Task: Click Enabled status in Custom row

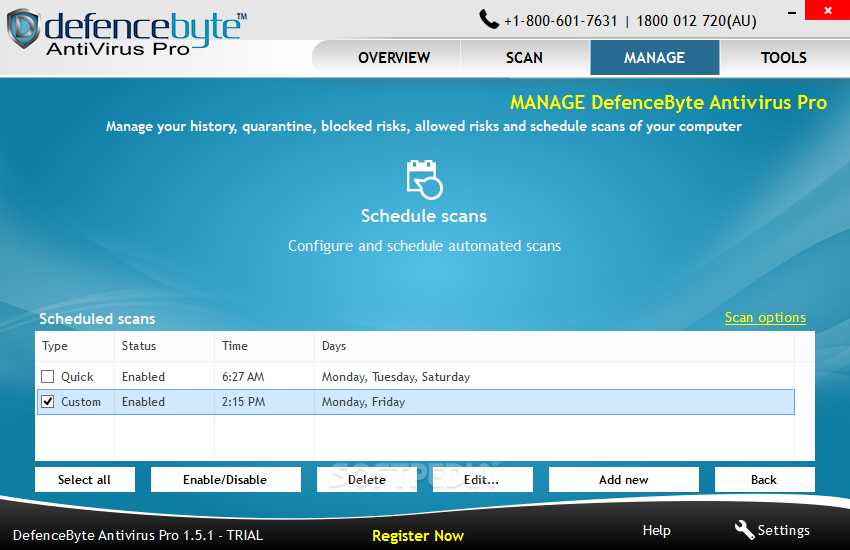Action: pyautogui.click(x=143, y=402)
